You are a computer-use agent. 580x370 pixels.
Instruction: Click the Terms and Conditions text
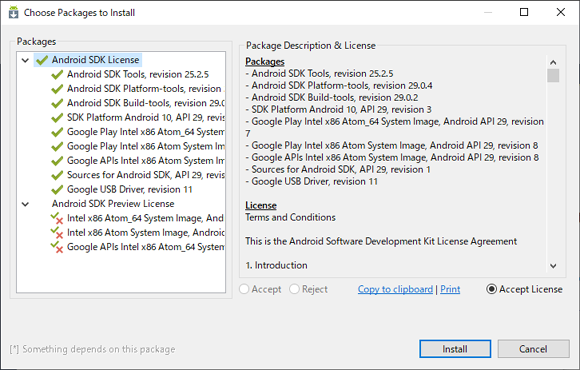[x=290, y=217]
